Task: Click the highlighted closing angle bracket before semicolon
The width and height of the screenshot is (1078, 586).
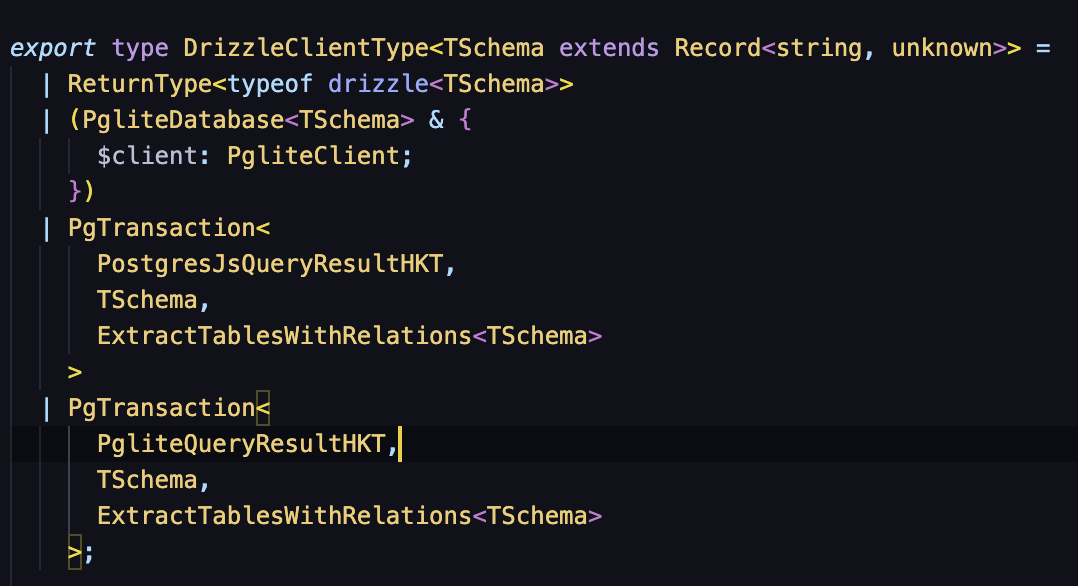Action: point(74,552)
